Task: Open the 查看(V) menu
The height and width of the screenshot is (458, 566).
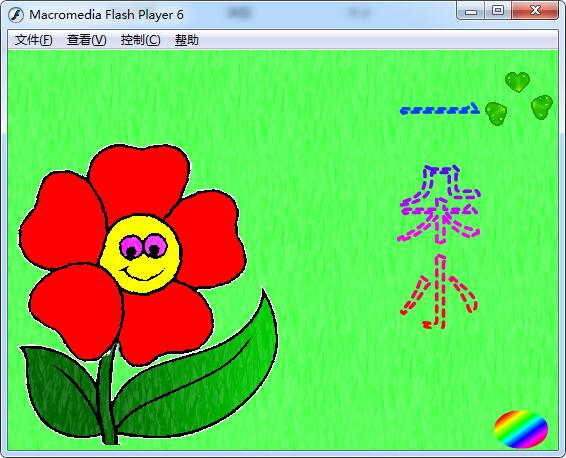Action: click(87, 40)
